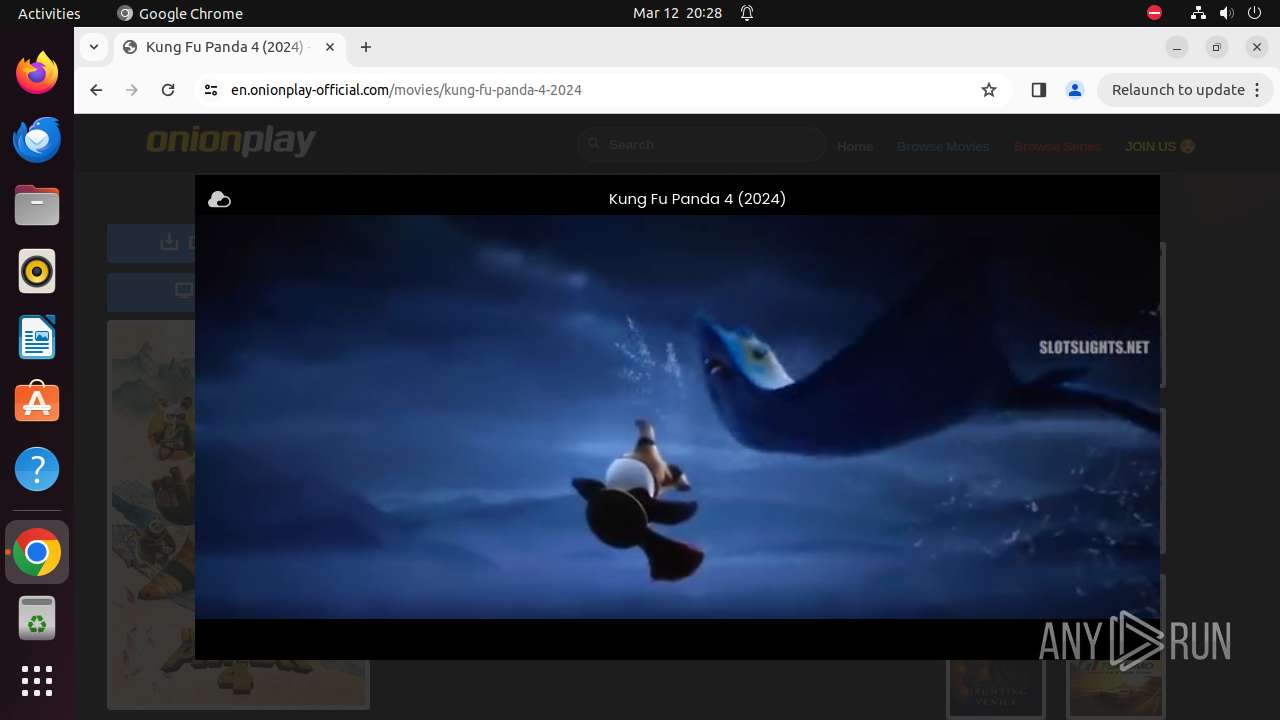The width and height of the screenshot is (1280, 720).
Task: Expand the tab search dropdown
Action: pyautogui.click(x=93, y=47)
